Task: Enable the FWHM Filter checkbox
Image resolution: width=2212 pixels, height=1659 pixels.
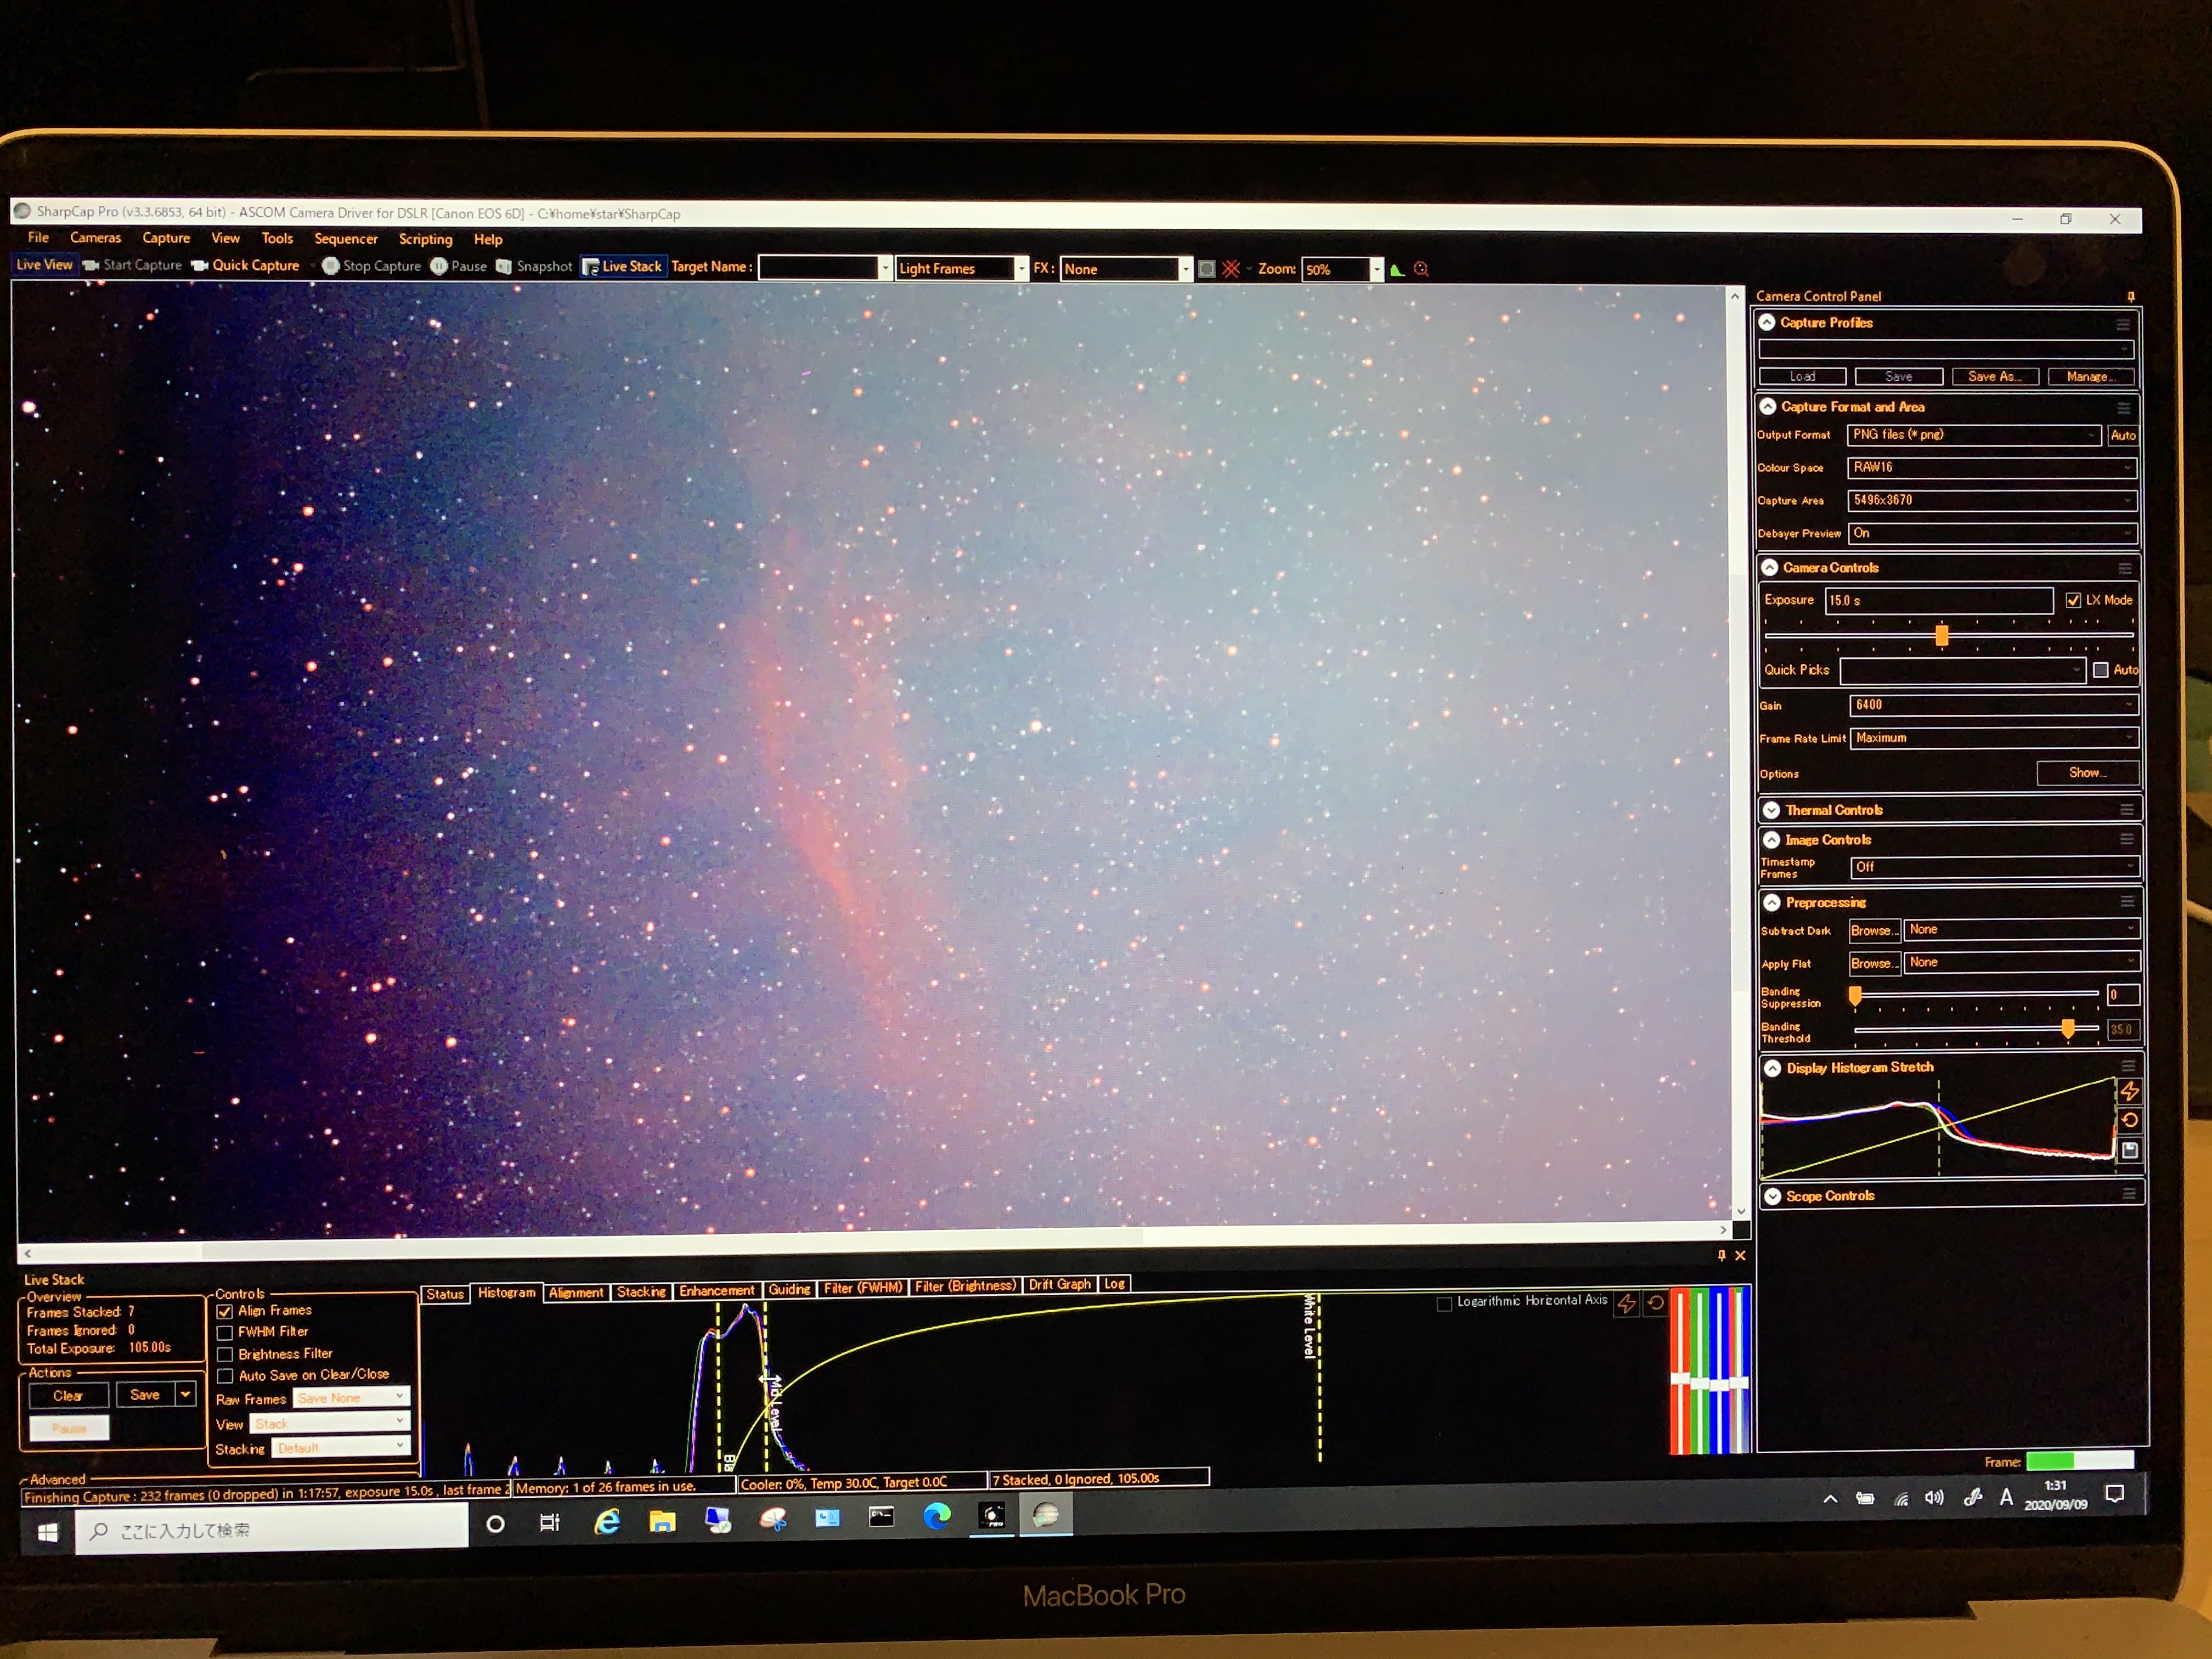Action: (225, 1332)
